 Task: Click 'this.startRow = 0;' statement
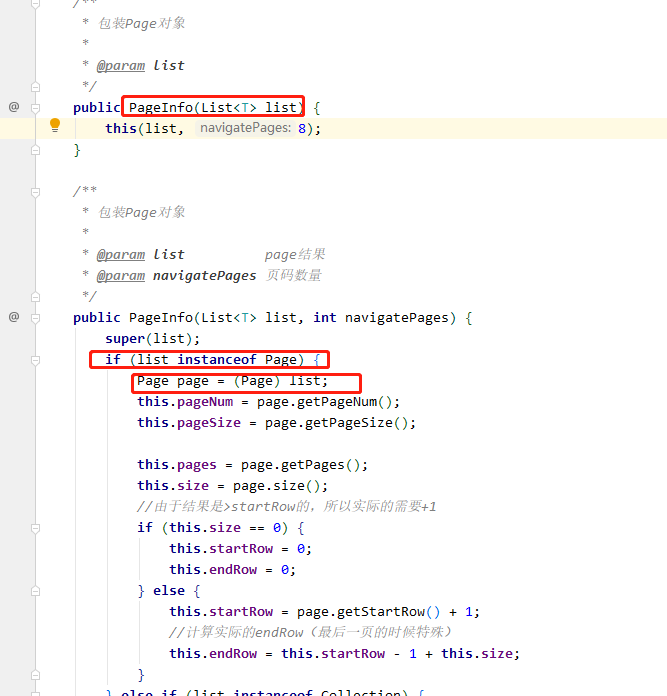click(x=240, y=549)
